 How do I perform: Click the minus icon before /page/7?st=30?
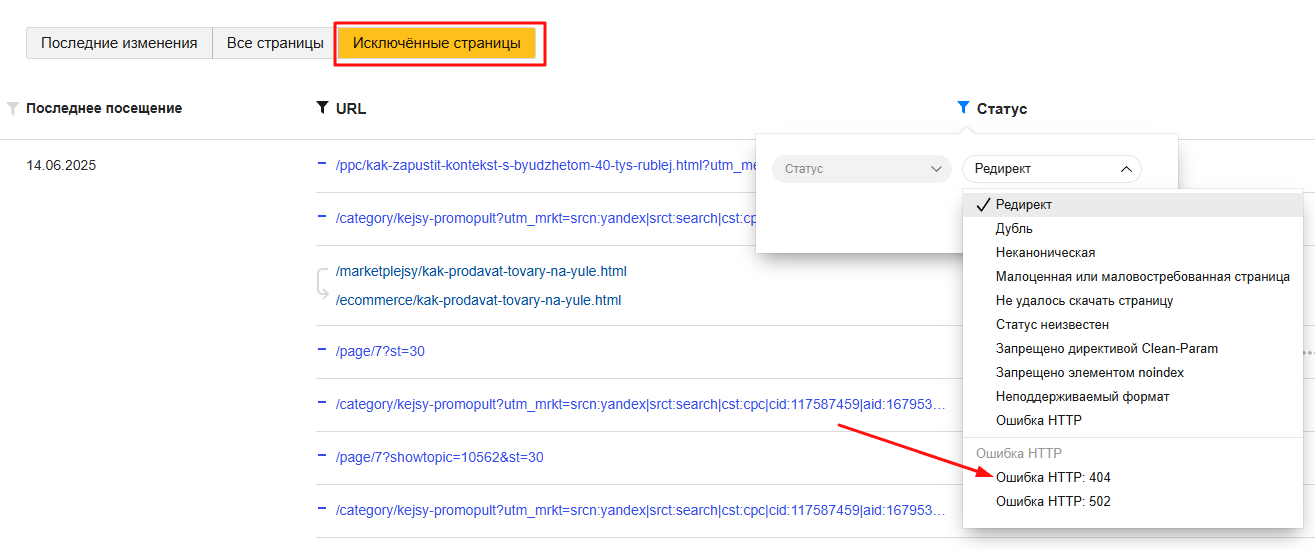tap(322, 351)
